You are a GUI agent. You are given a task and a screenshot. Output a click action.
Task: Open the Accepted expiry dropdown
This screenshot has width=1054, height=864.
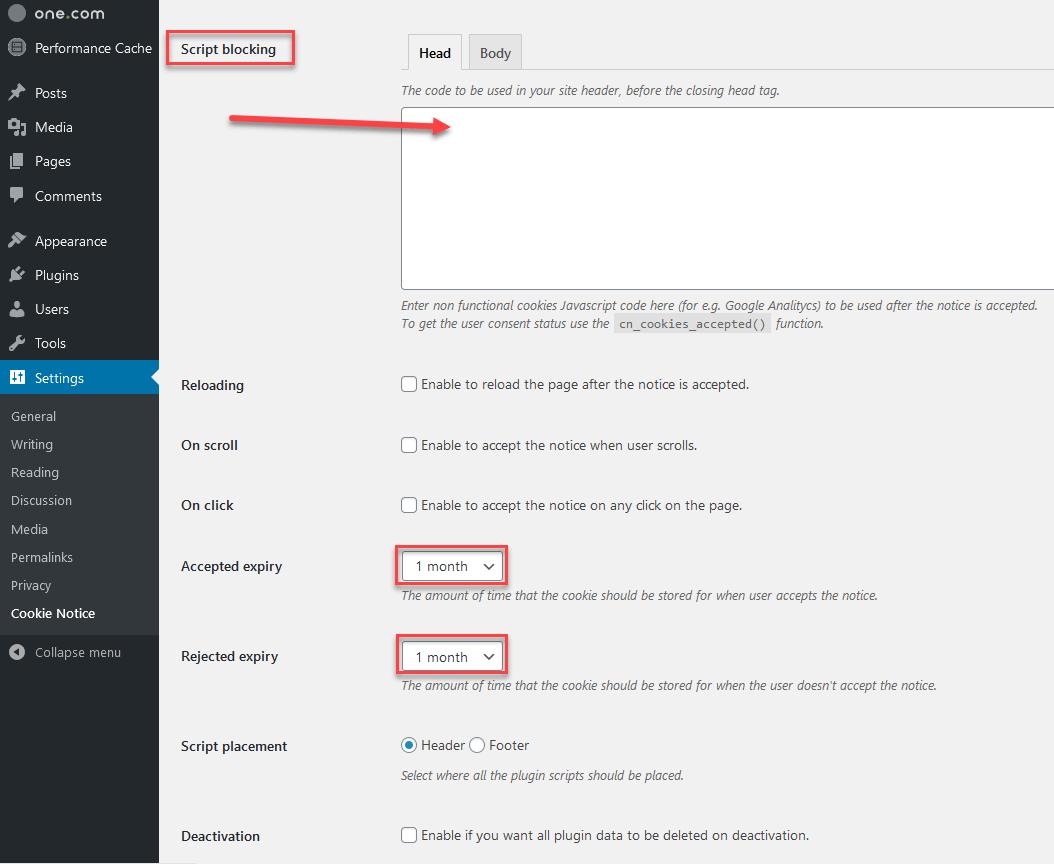point(451,565)
